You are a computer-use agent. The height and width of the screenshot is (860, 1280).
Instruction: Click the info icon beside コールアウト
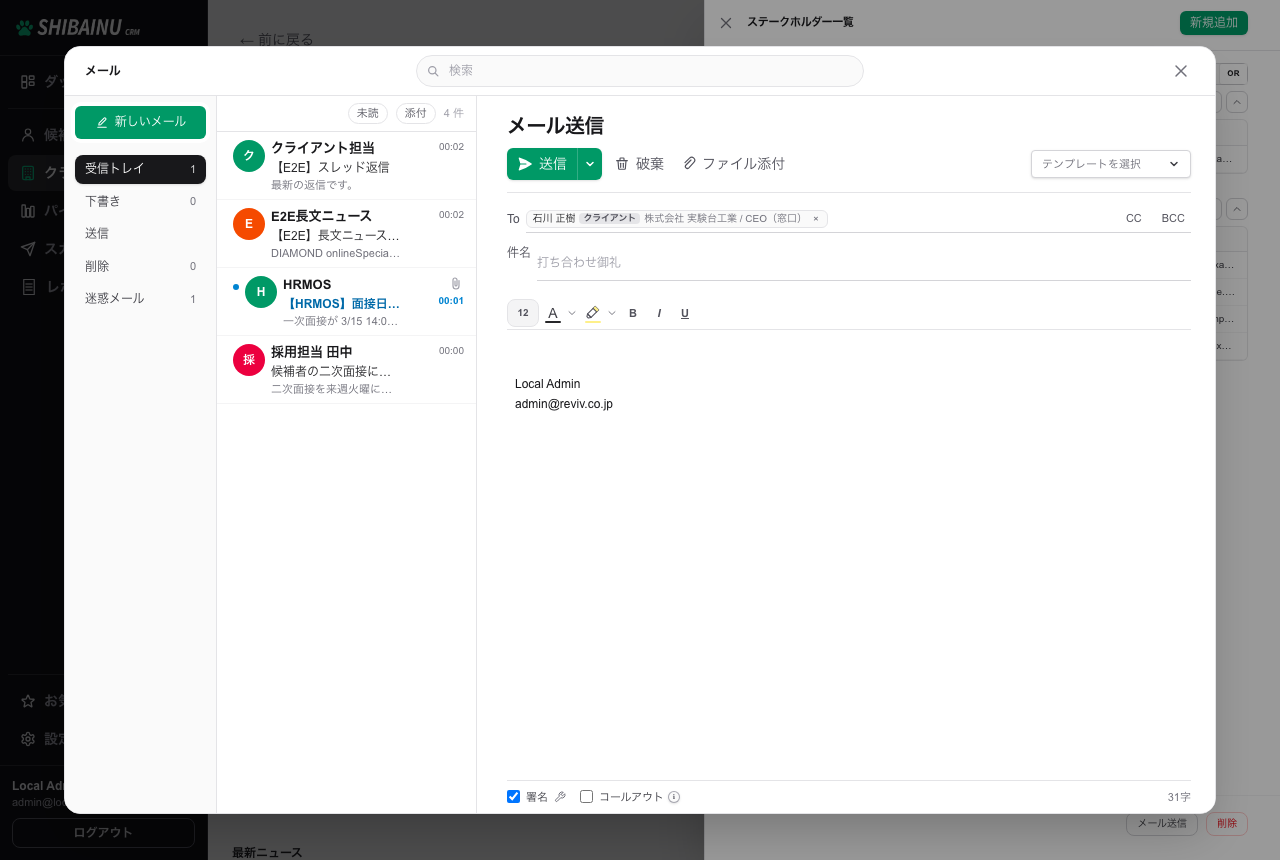pyautogui.click(x=674, y=797)
